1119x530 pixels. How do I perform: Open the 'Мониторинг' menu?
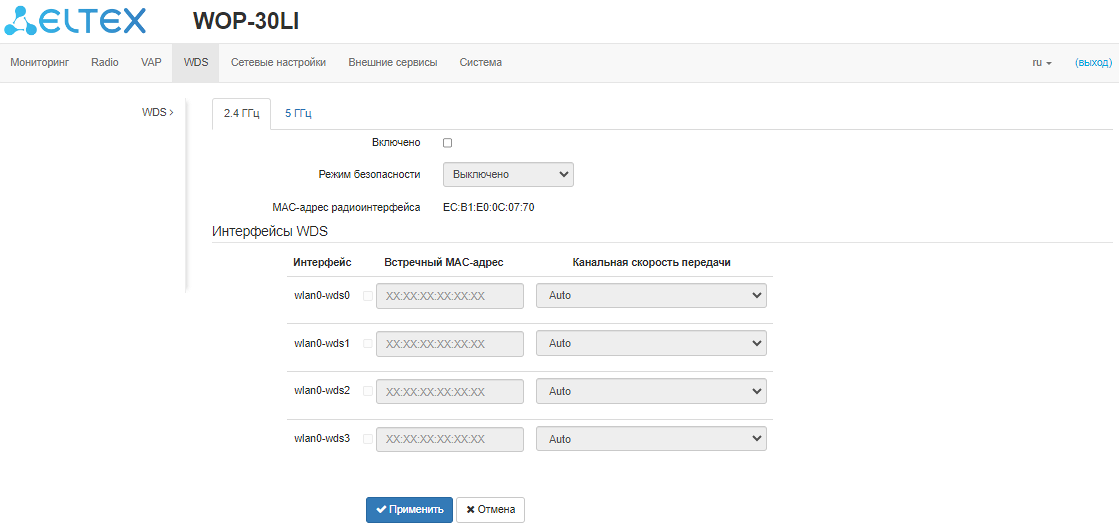pyautogui.click(x=40, y=62)
